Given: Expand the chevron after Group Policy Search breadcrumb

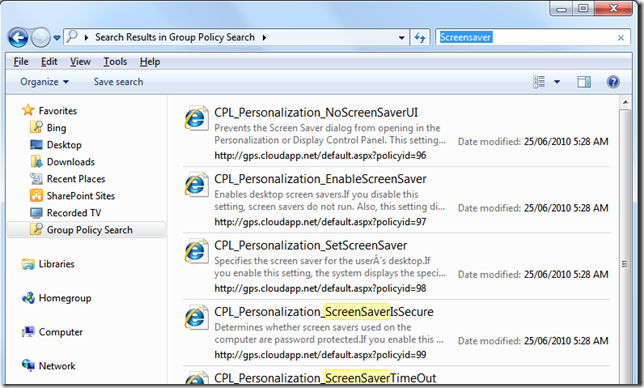Looking at the screenshot, I should pyautogui.click(x=264, y=38).
